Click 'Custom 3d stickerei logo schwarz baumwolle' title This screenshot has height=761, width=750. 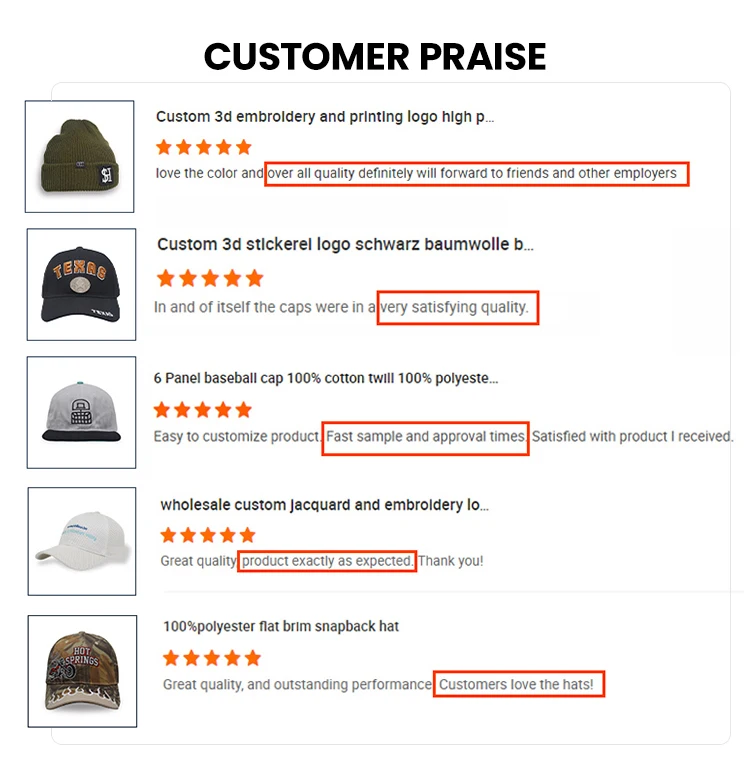click(345, 244)
